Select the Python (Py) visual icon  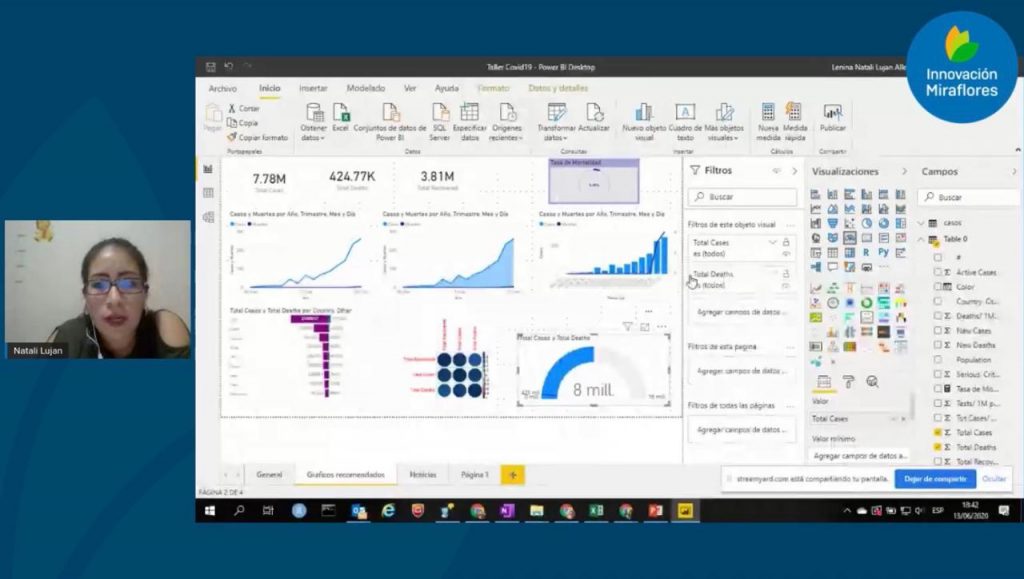(884, 252)
